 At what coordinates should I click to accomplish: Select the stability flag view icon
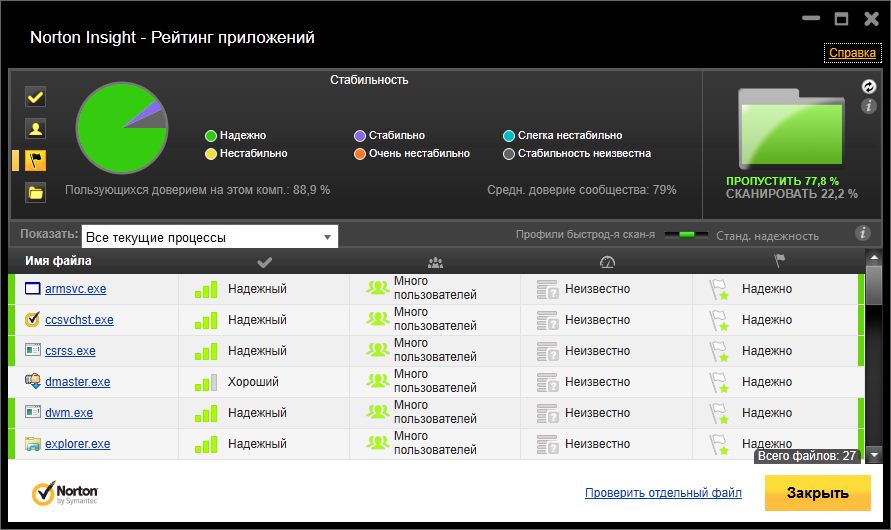[35, 161]
